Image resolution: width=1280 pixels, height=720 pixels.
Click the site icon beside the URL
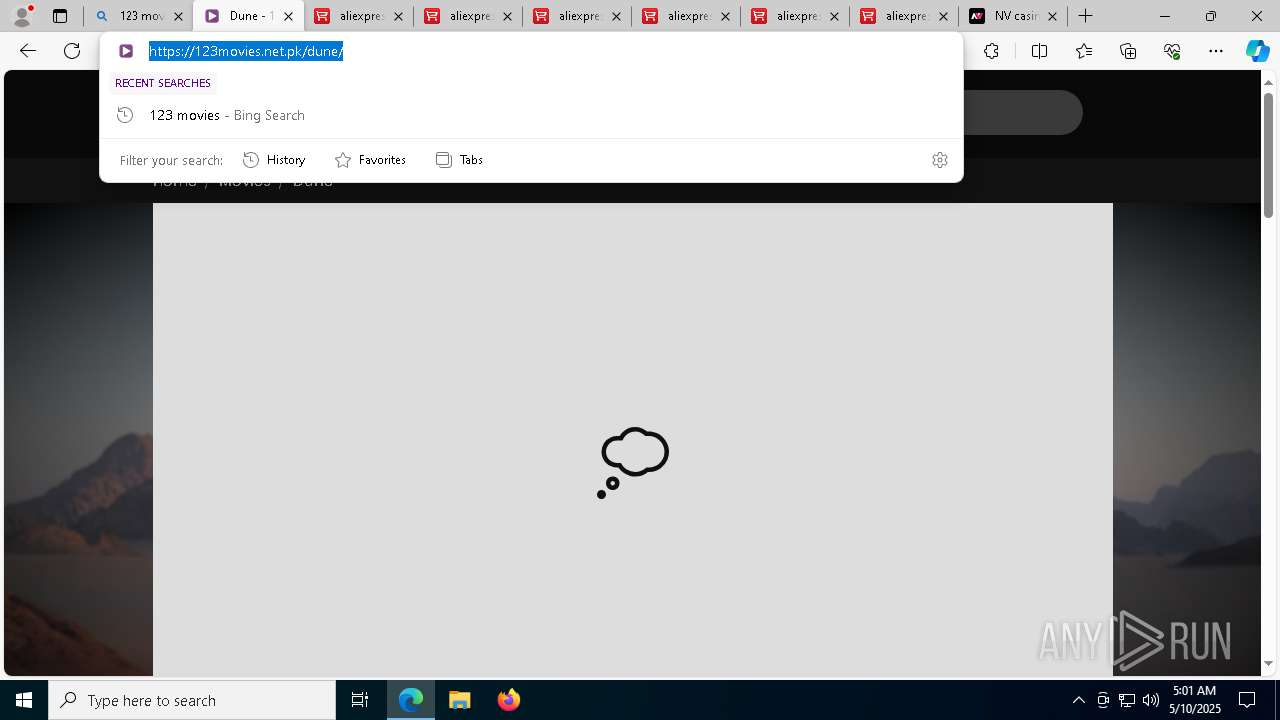click(x=126, y=51)
